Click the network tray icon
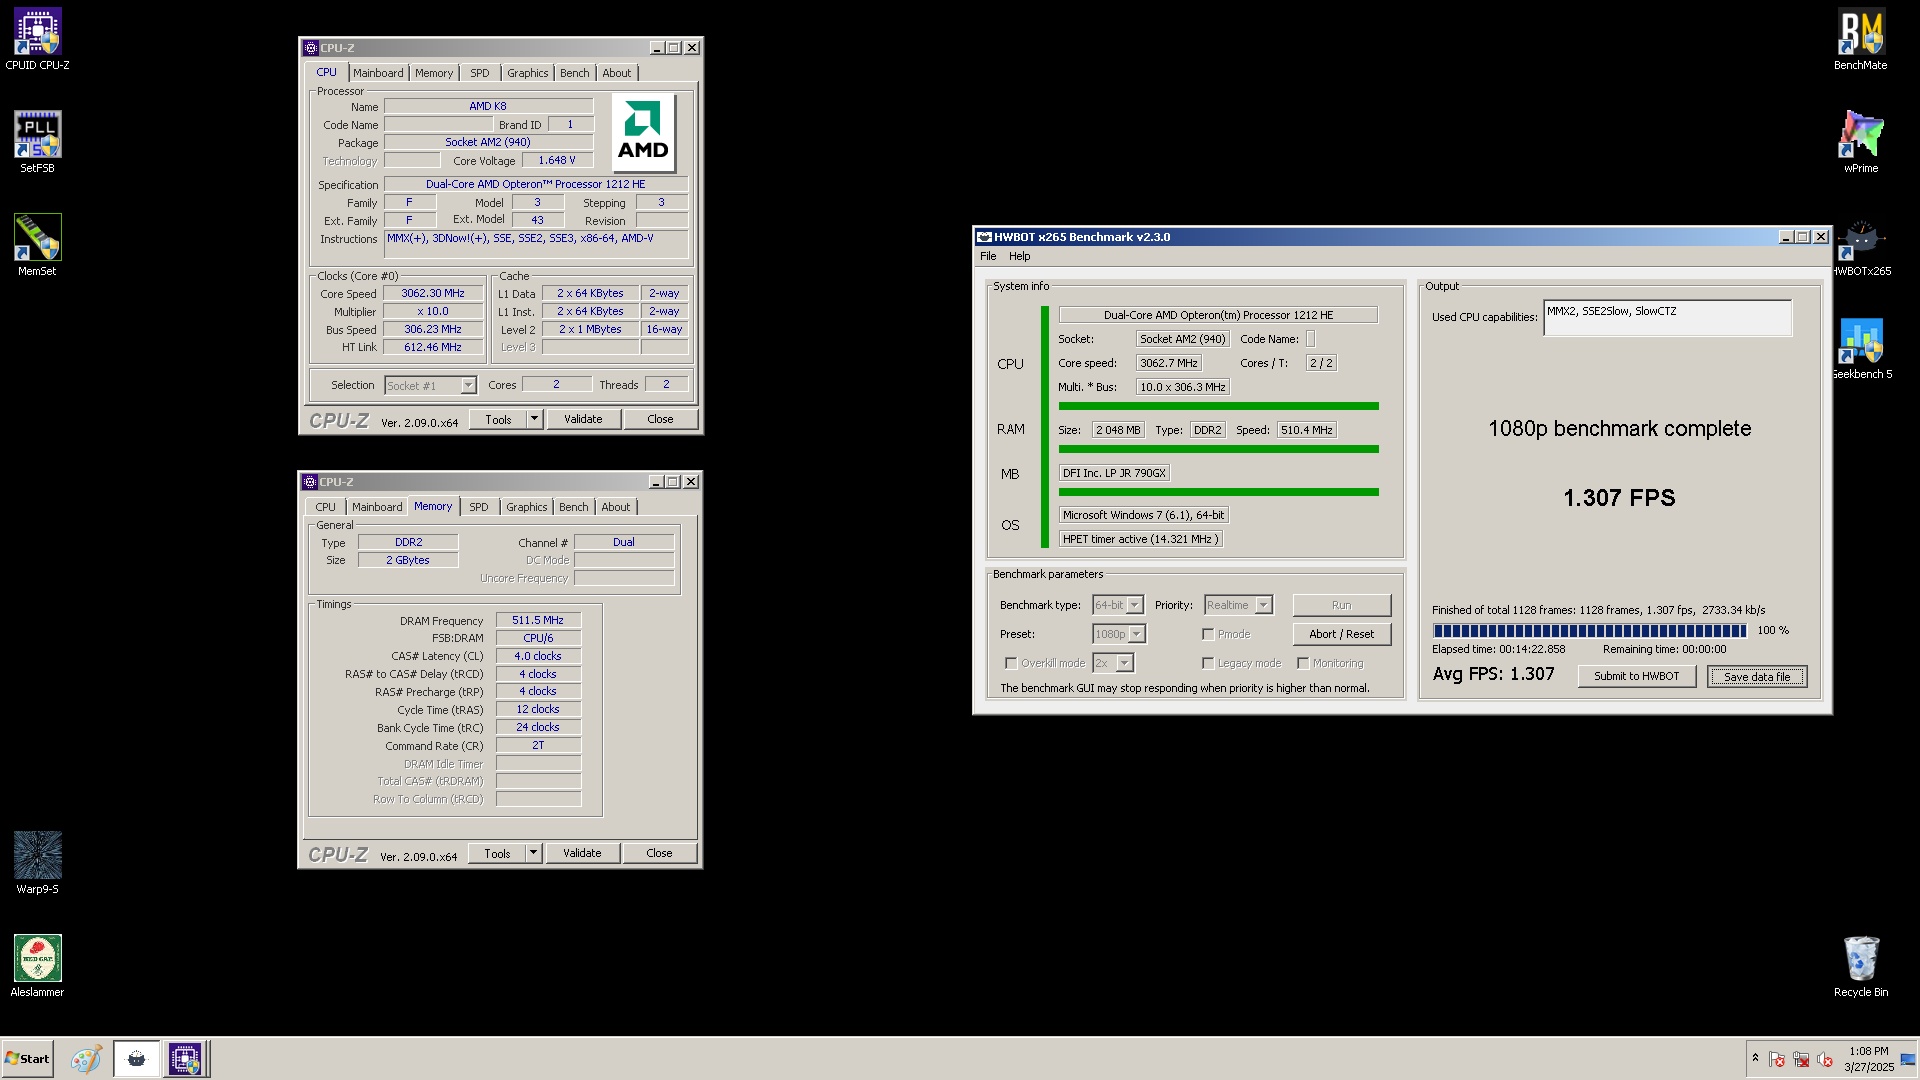Image resolution: width=1920 pixels, height=1080 pixels. click(x=1801, y=1059)
